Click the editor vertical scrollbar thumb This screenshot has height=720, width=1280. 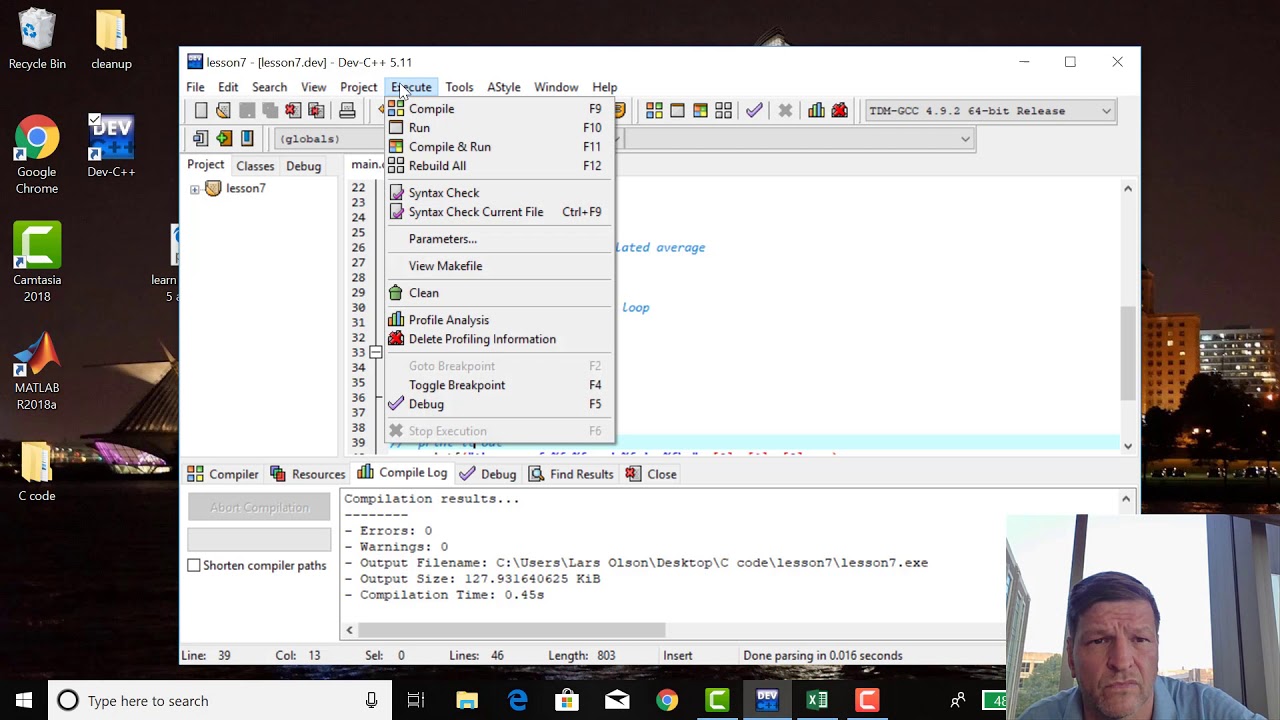1128,352
